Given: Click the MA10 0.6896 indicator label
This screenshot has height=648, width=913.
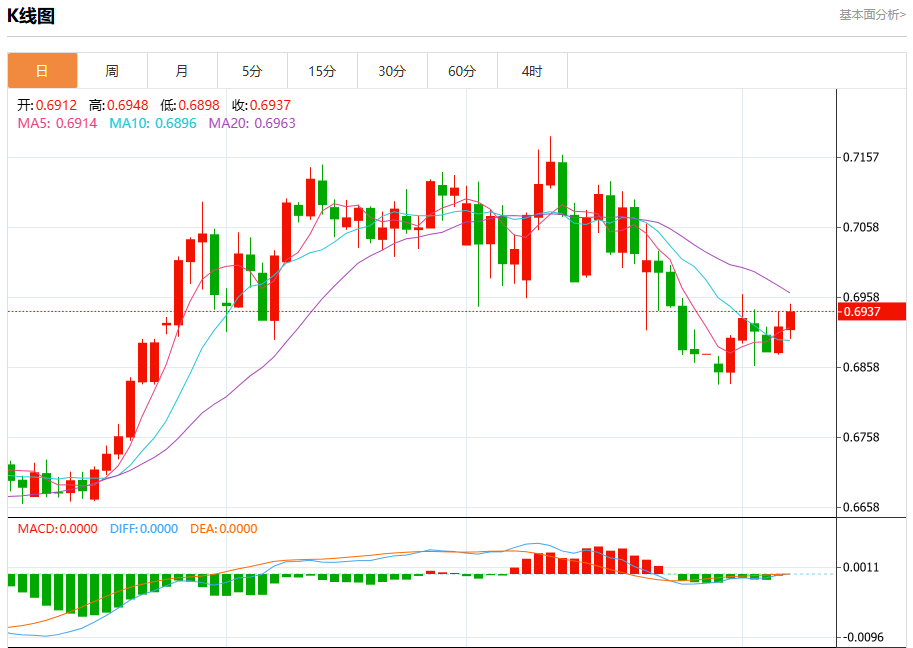Looking at the screenshot, I should pos(153,123).
